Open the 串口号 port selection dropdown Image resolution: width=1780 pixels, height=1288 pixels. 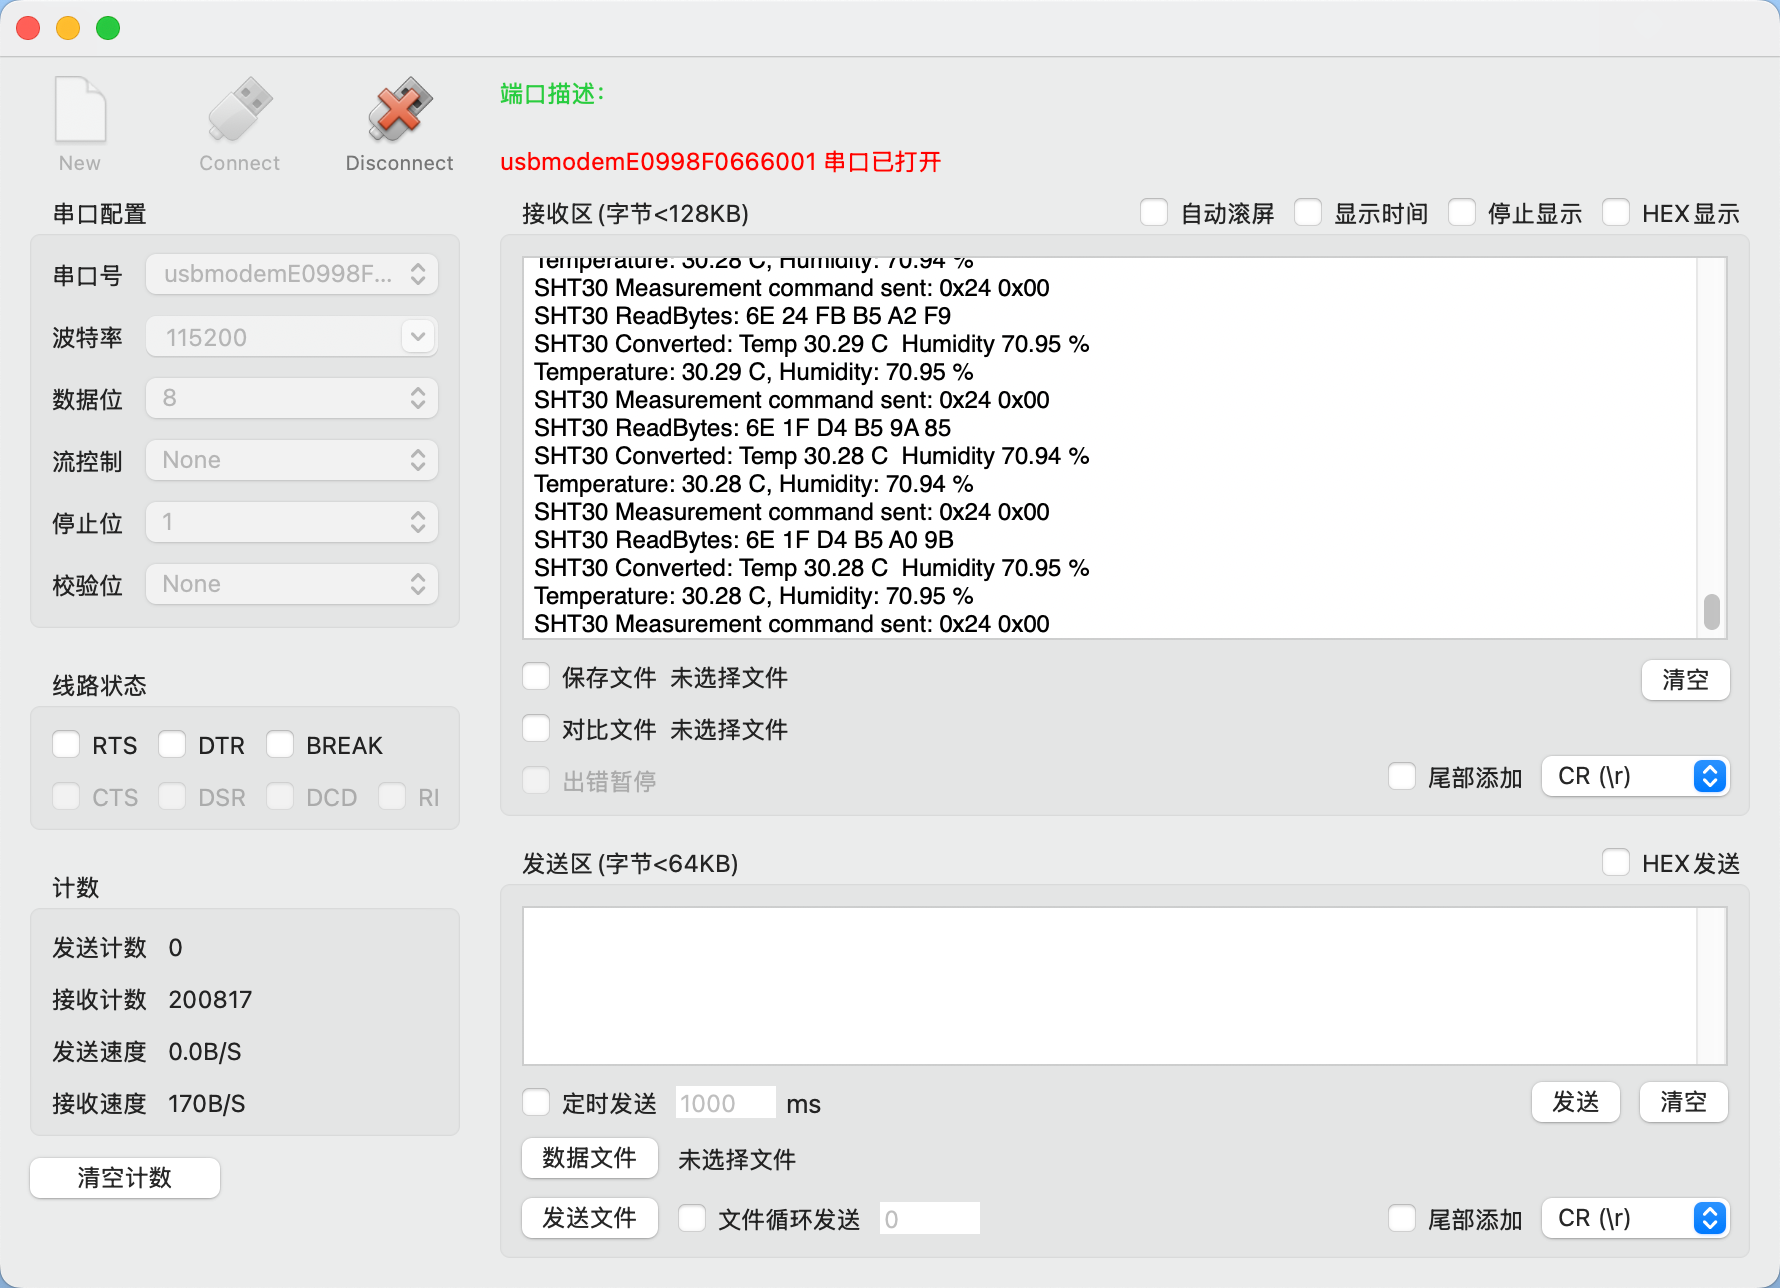click(292, 274)
